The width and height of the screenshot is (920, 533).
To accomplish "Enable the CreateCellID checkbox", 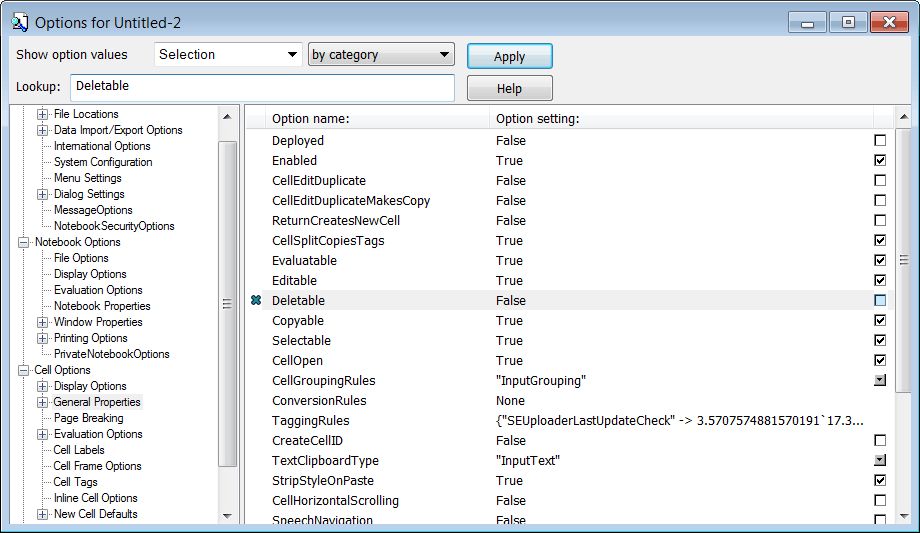I will click(x=880, y=440).
